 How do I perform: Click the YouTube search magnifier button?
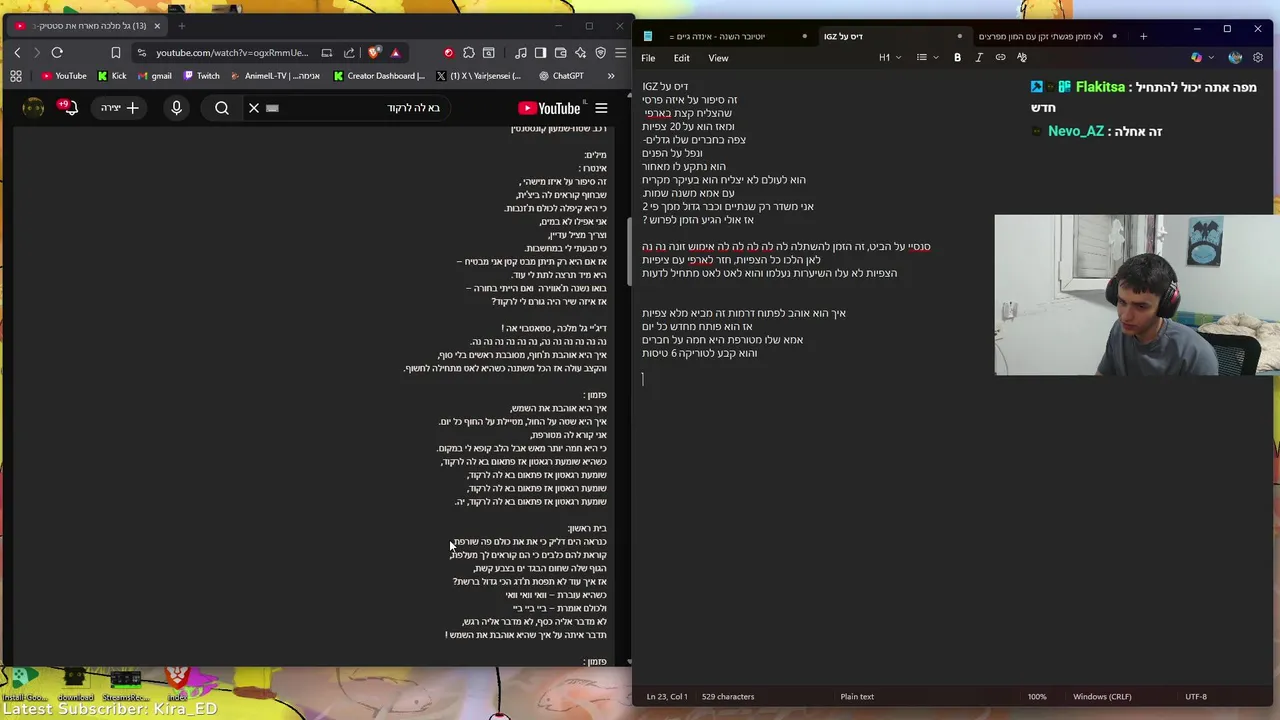(x=222, y=108)
